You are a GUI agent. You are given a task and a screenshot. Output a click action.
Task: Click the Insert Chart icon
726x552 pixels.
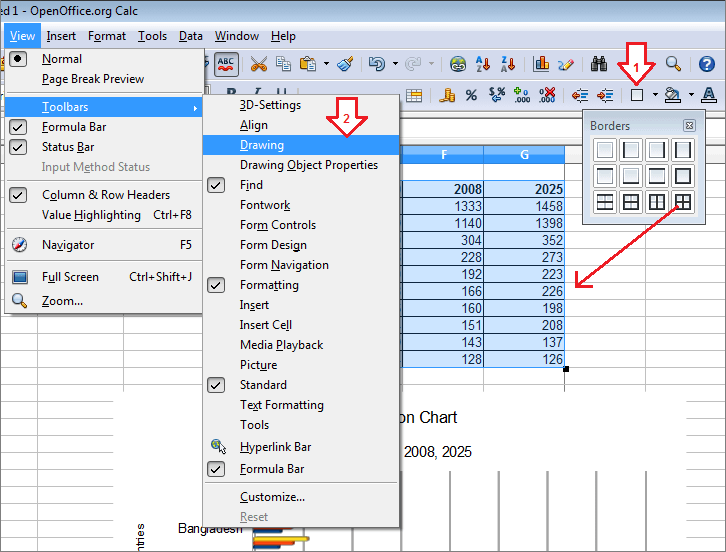pyautogui.click(x=542, y=64)
